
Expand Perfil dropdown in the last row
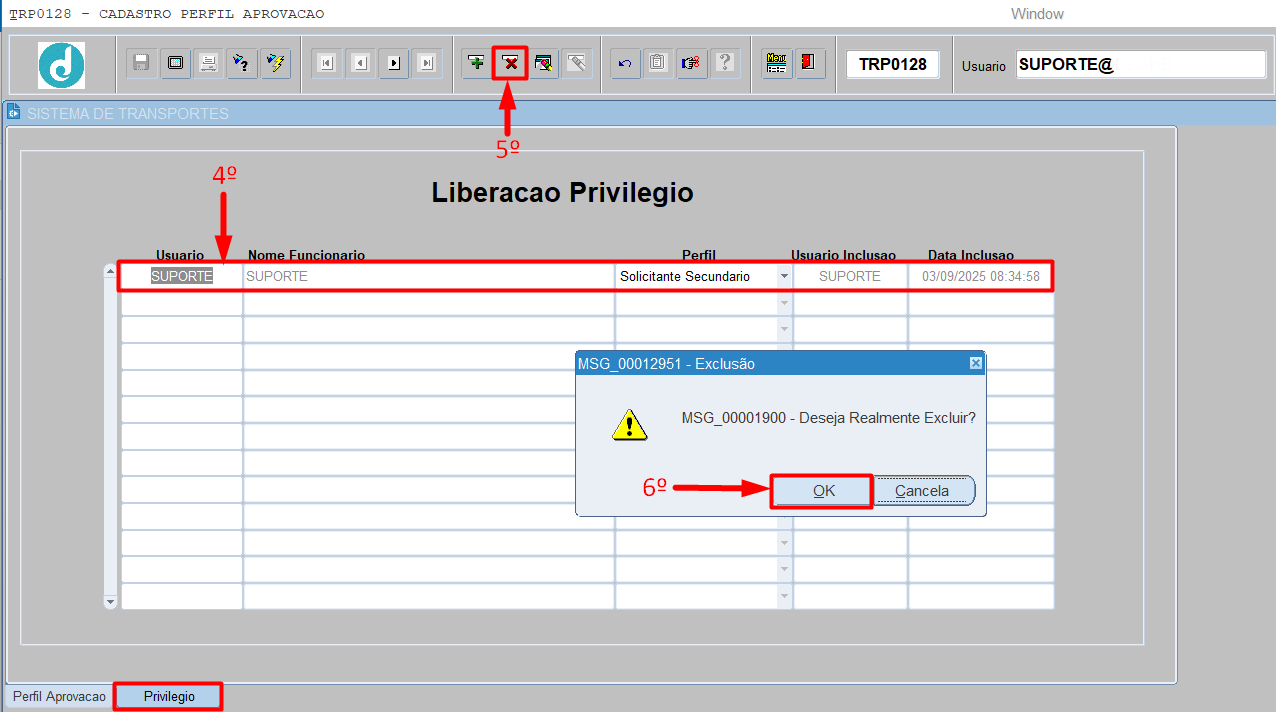[784, 596]
